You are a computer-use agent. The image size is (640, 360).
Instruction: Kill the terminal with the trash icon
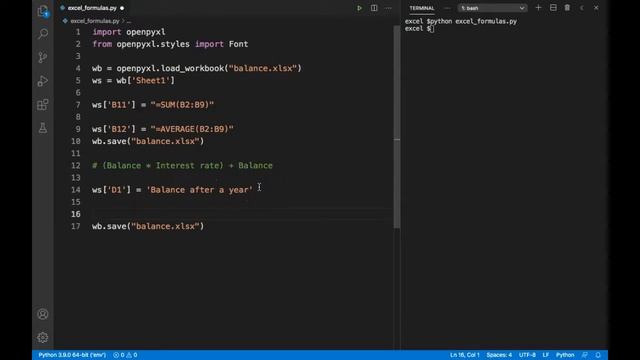tap(567, 8)
